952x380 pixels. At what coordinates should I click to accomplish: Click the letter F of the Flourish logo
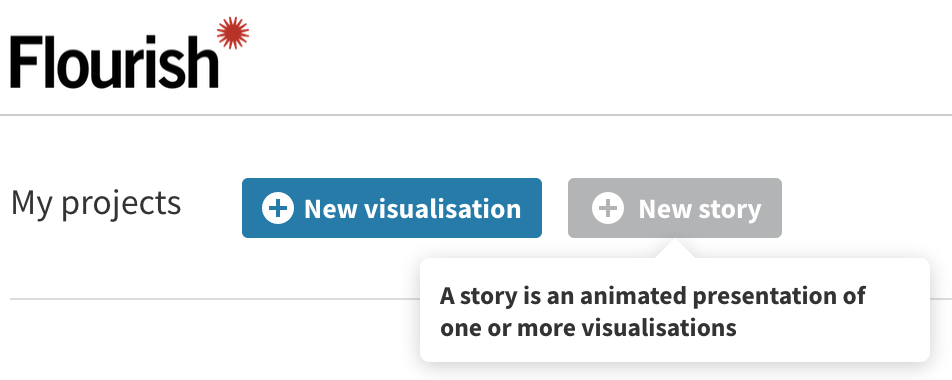[26, 61]
